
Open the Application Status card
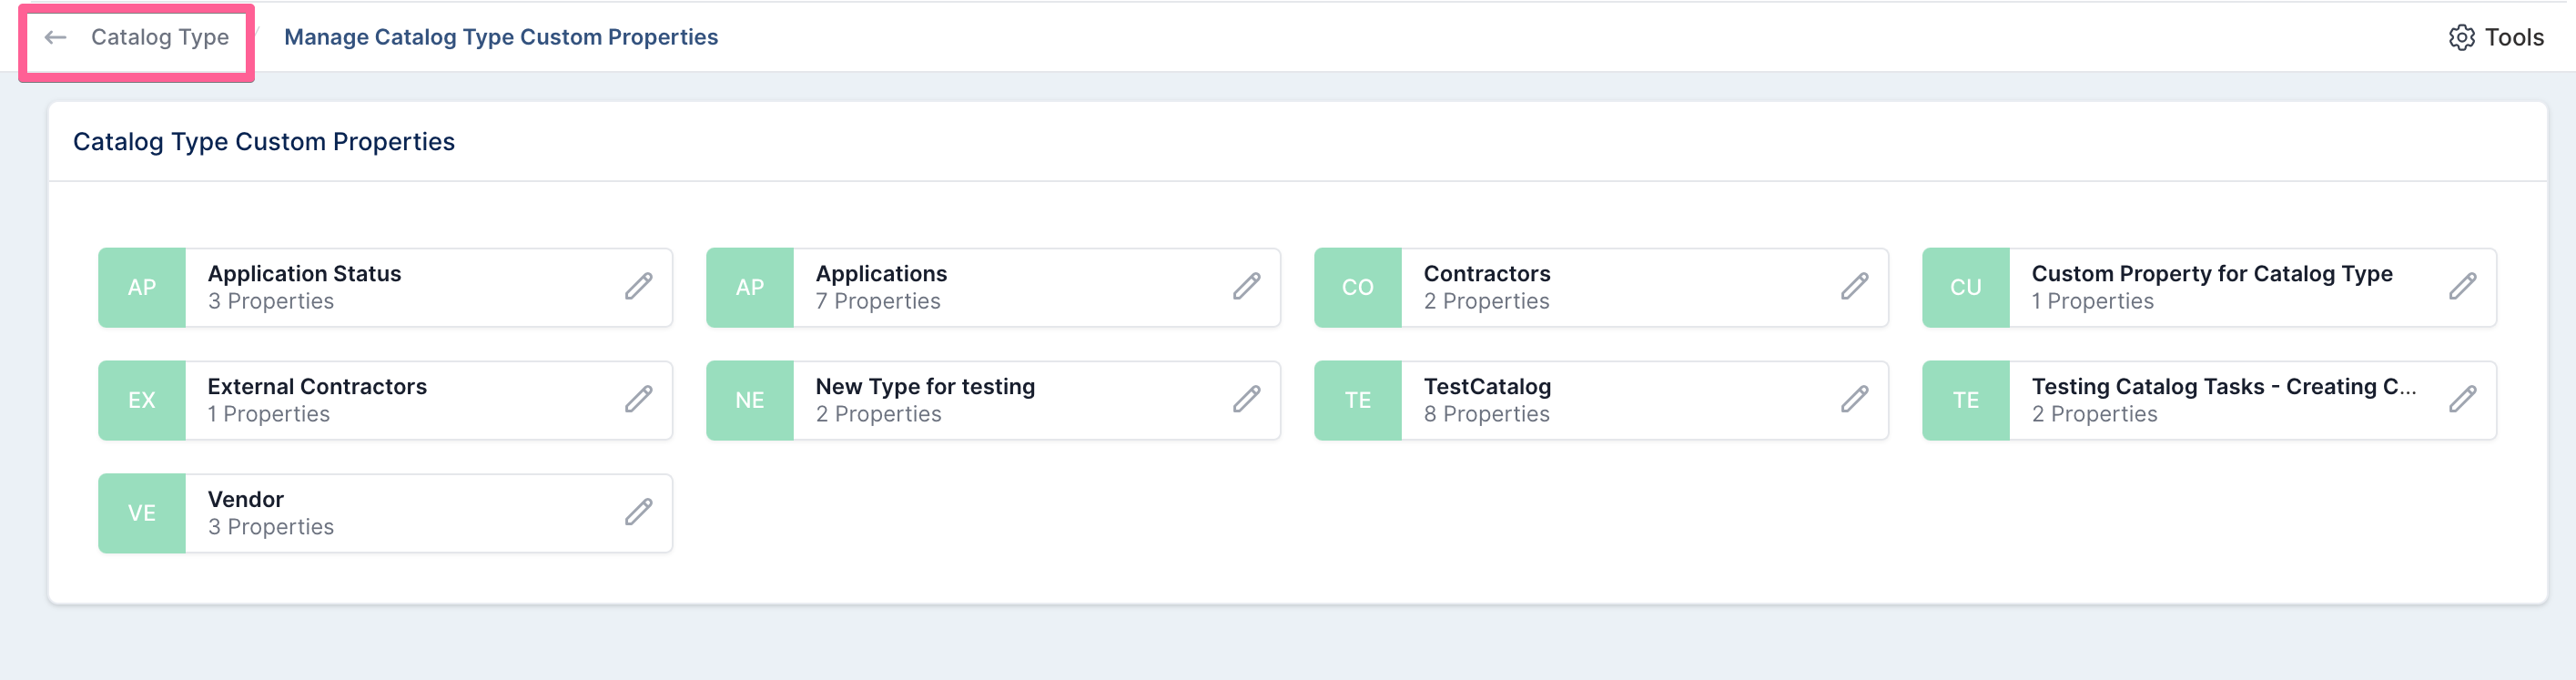(x=385, y=288)
